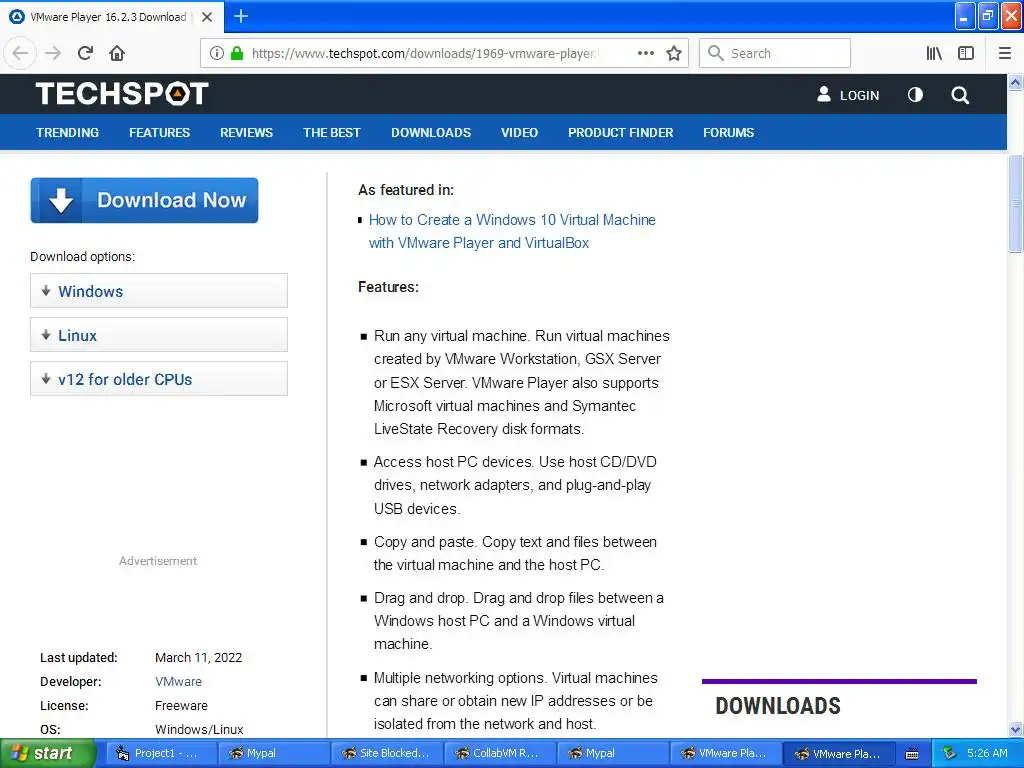Click the system tray keyboard icon

tap(912, 754)
